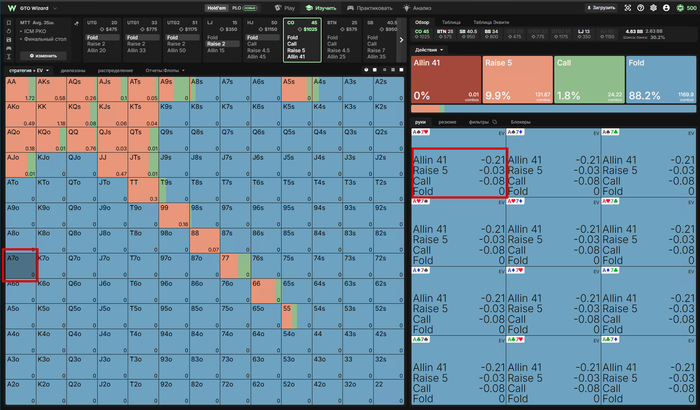Expand the Действия dropdown
700x410 pixels.
point(429,50)
